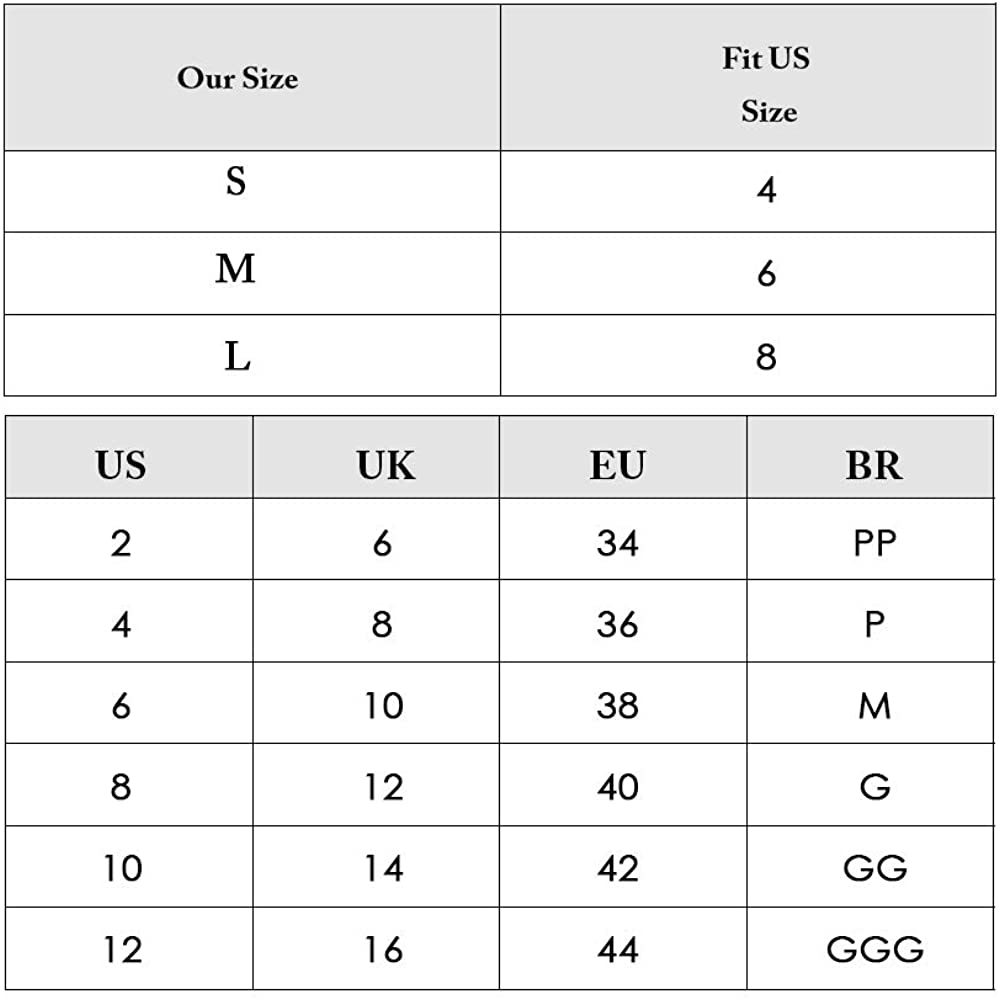This screenshot has width=1000, height=1000.
Task: Click the M cell under Our Size
Action: (x=236, y=269)
